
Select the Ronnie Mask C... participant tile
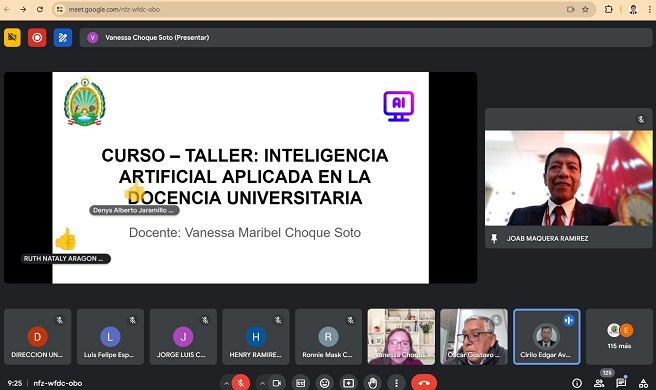(x=328, y=337)
